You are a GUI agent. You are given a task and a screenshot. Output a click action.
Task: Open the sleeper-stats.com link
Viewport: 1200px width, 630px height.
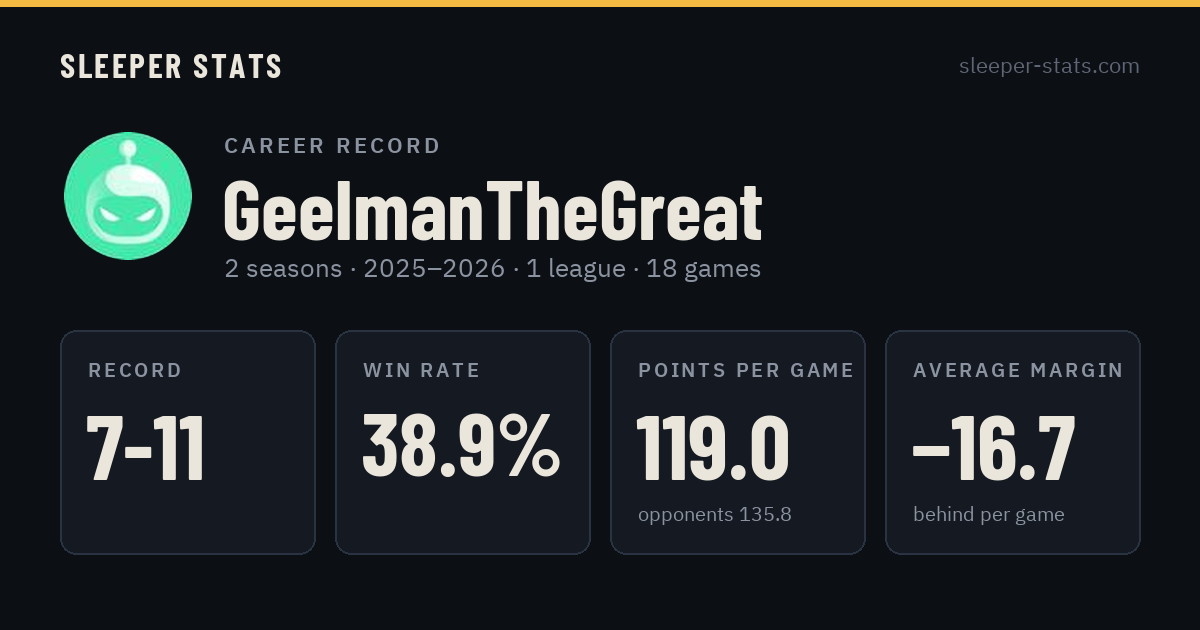pos(1049,66)
